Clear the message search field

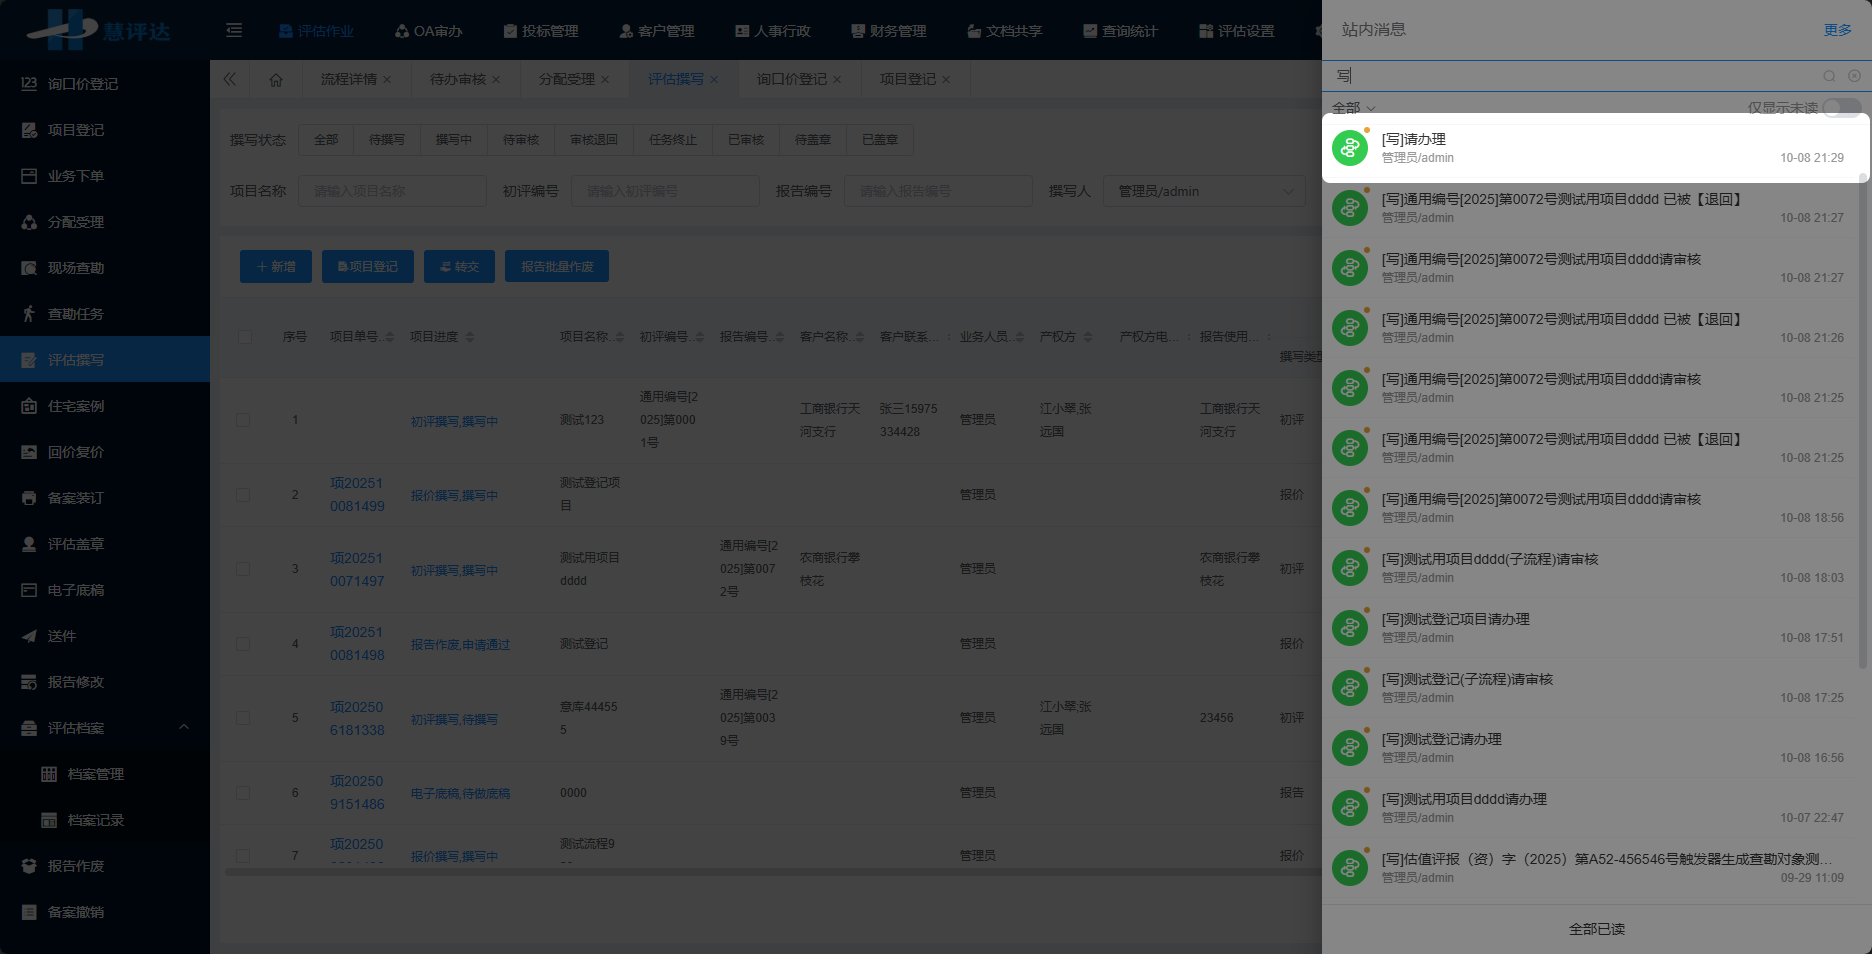click(x=1854, y=76)
